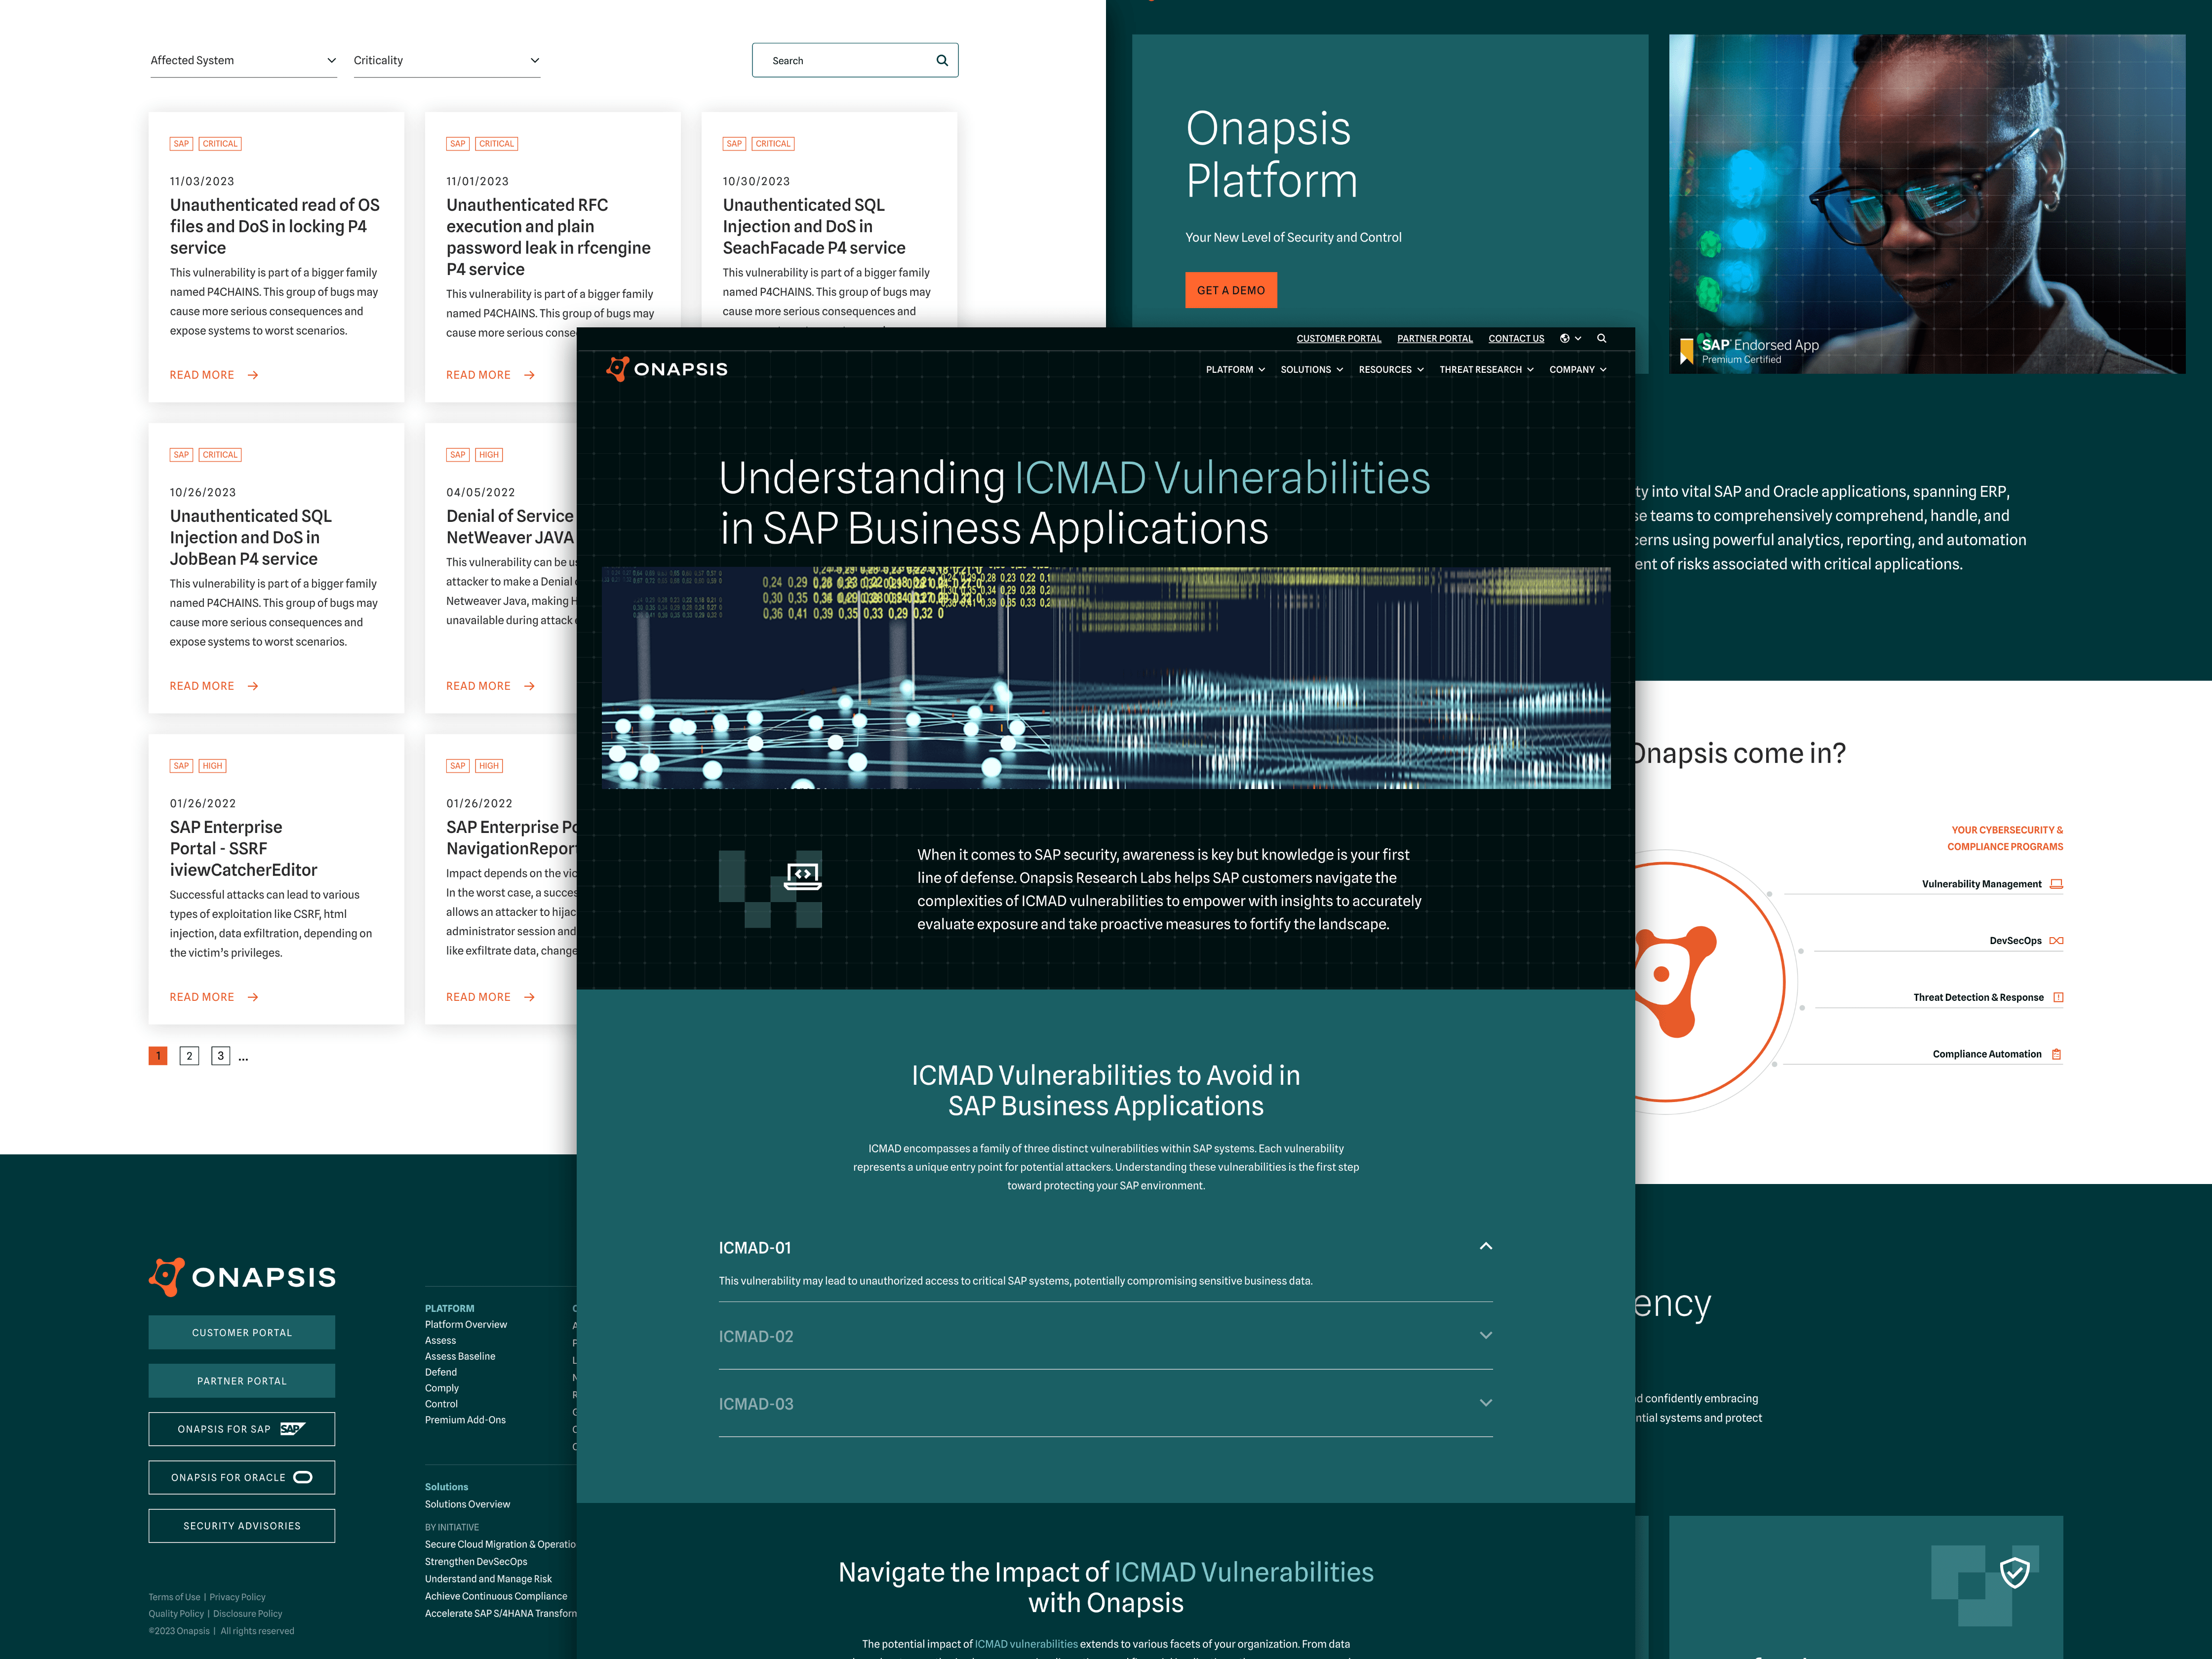
Task: Read more on the NavigationReport advisory dated 01/26/2022
Action: point(491,997)
